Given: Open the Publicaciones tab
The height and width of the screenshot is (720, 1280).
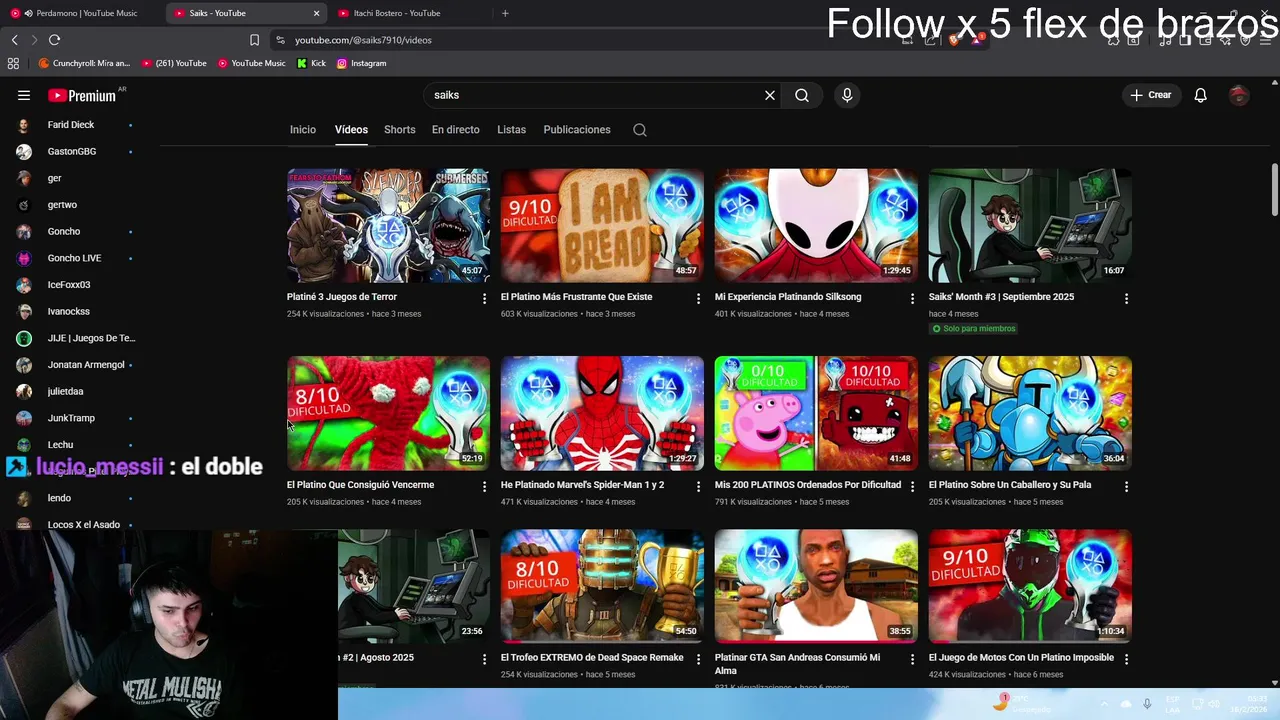Looking at the screenshot, I should [x=577, y=130].
